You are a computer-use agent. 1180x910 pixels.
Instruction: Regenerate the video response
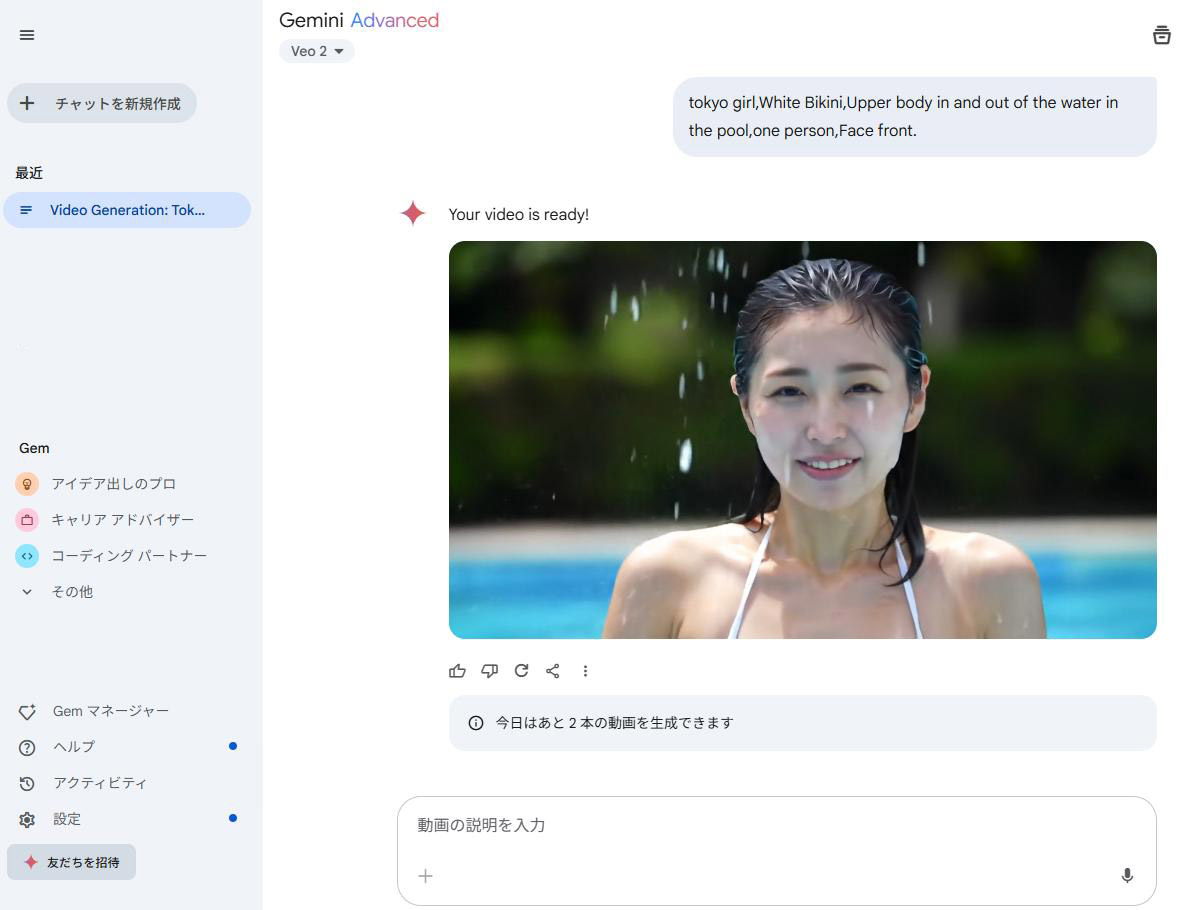[522, 671]
